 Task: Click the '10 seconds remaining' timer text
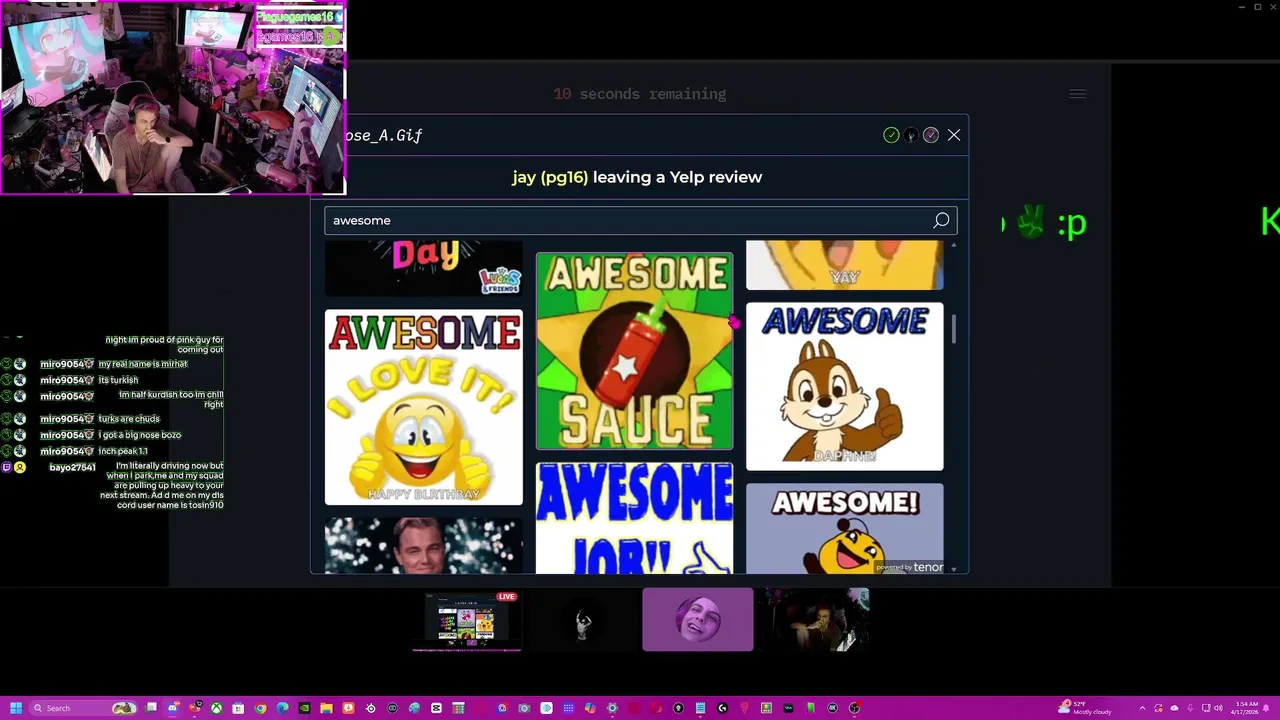coord(640,94)
